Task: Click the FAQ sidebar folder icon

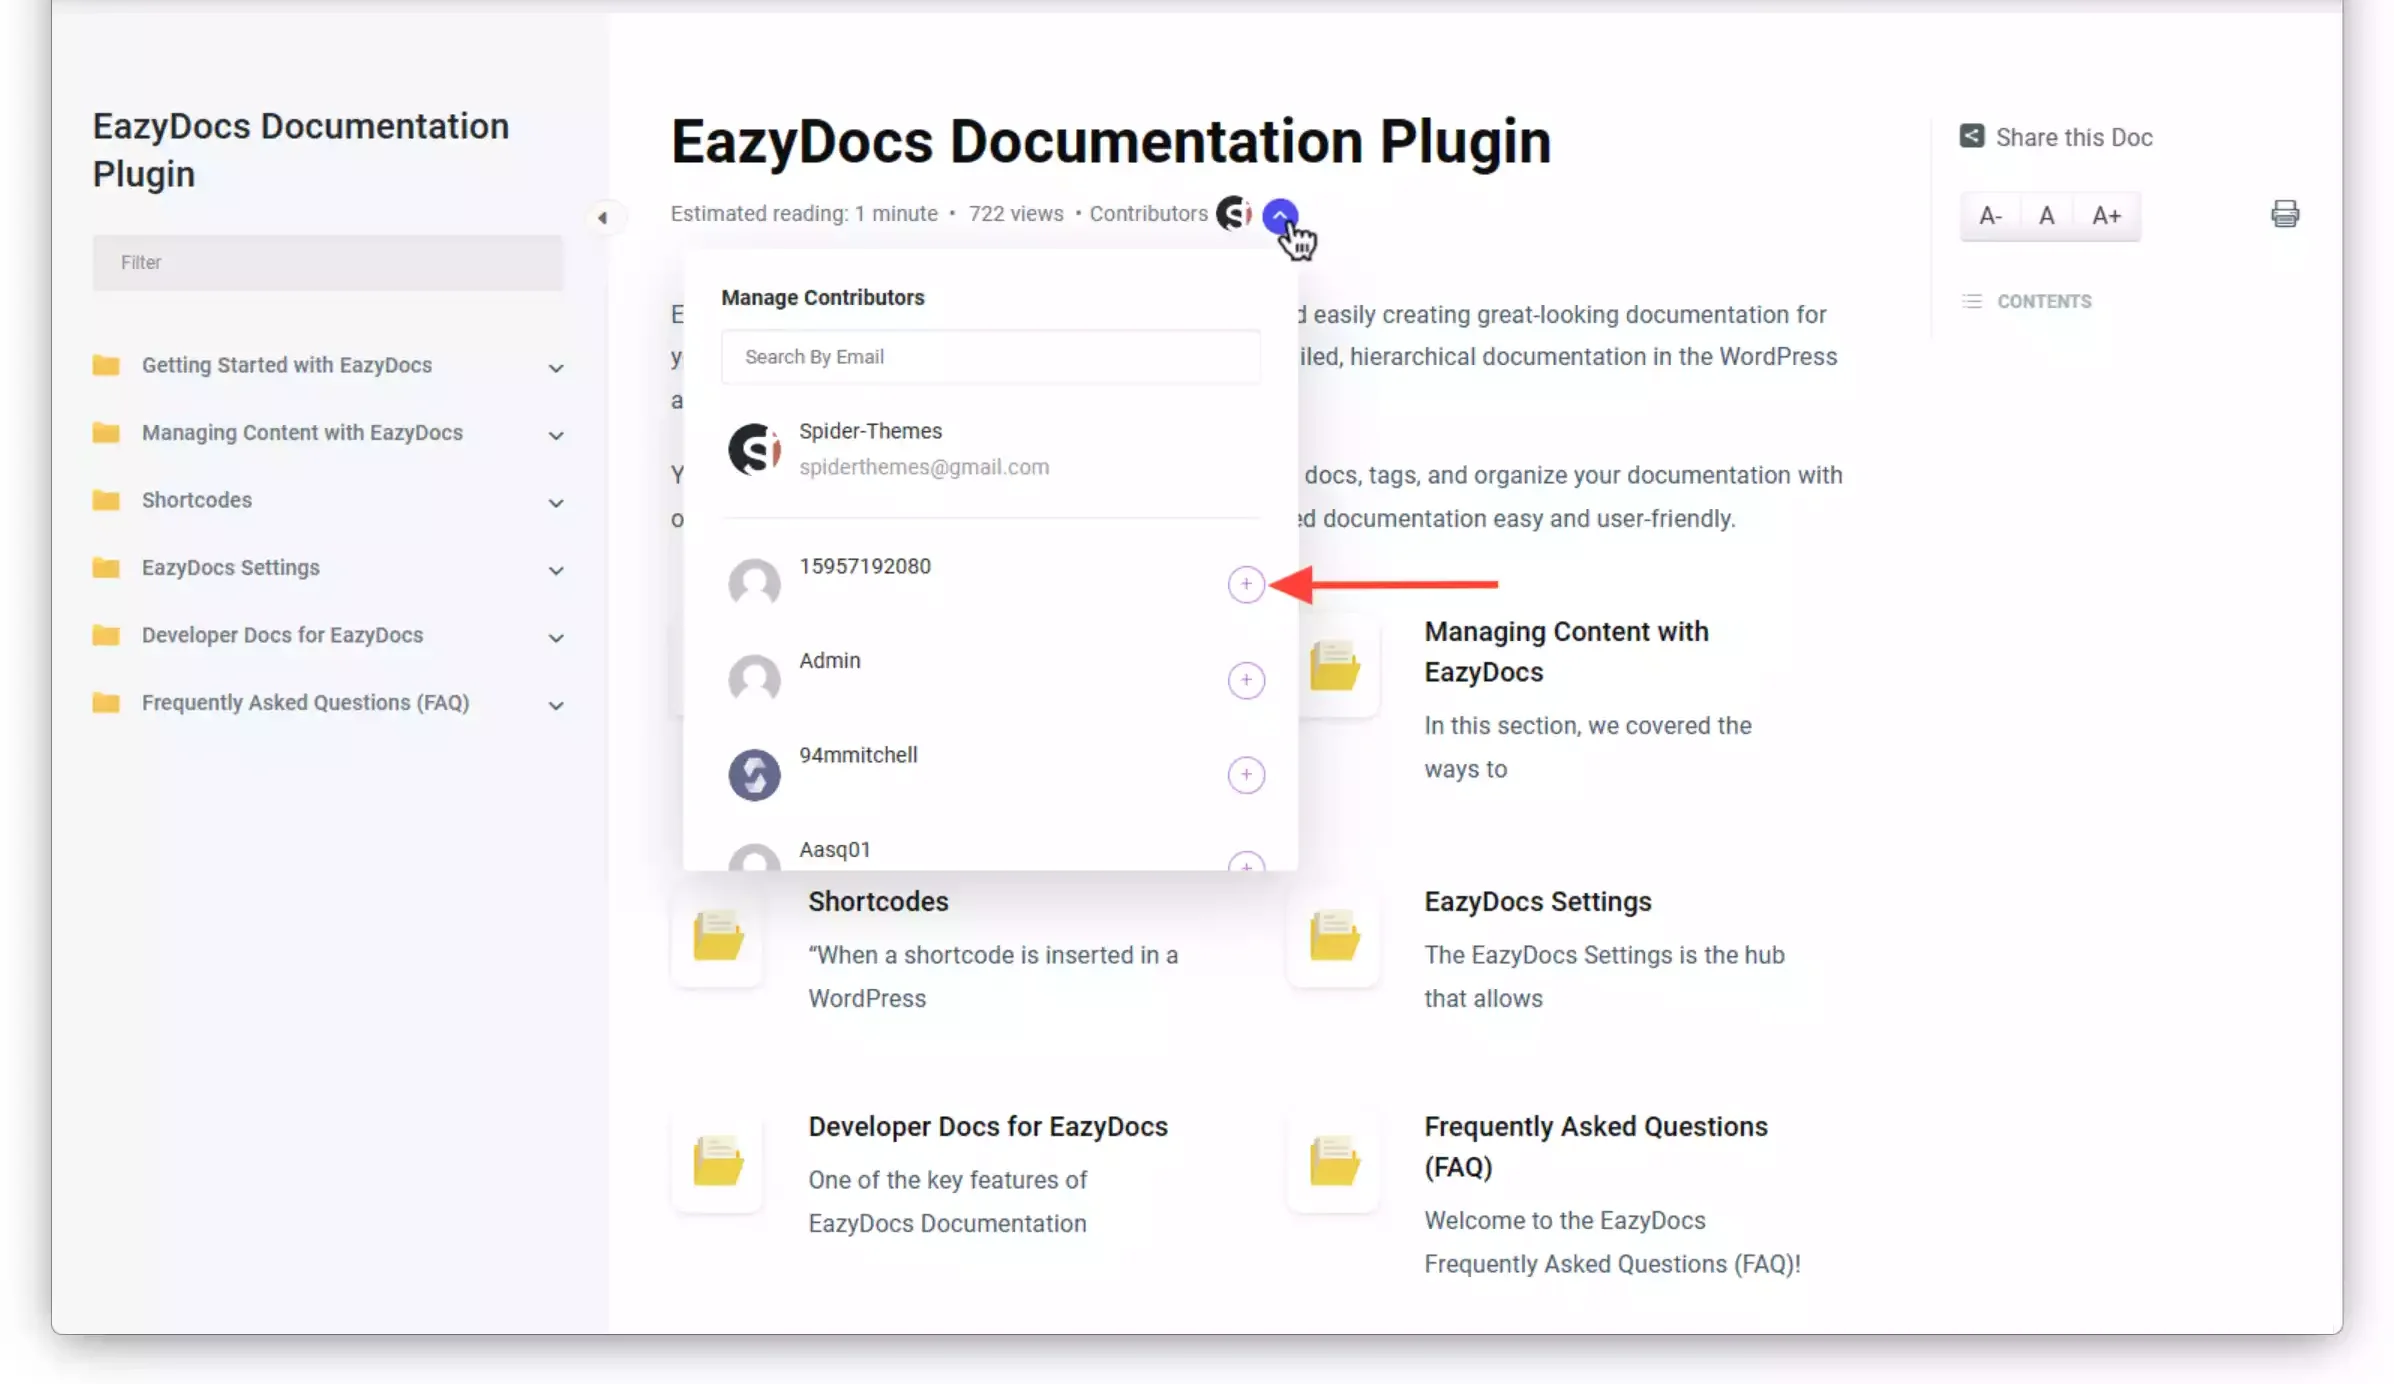Action: [106, 702]
